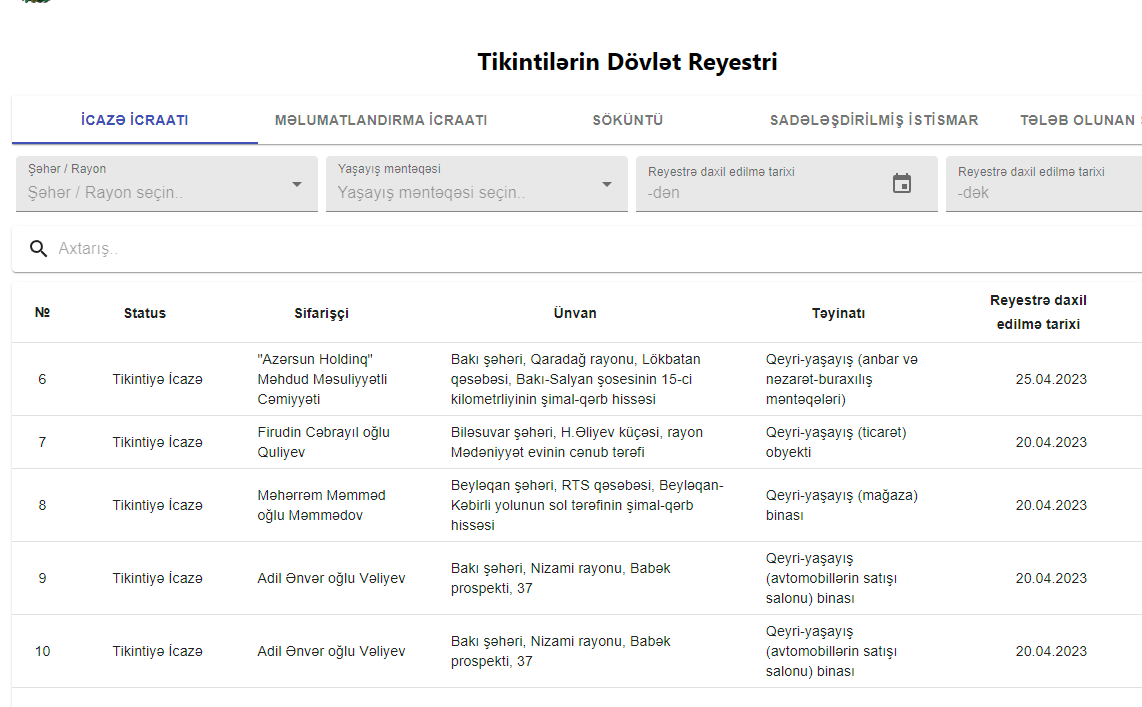Go to the SADƏLƏŞDİRİLMİŞ İSTİSMAR tab

[x=874, y=121]
